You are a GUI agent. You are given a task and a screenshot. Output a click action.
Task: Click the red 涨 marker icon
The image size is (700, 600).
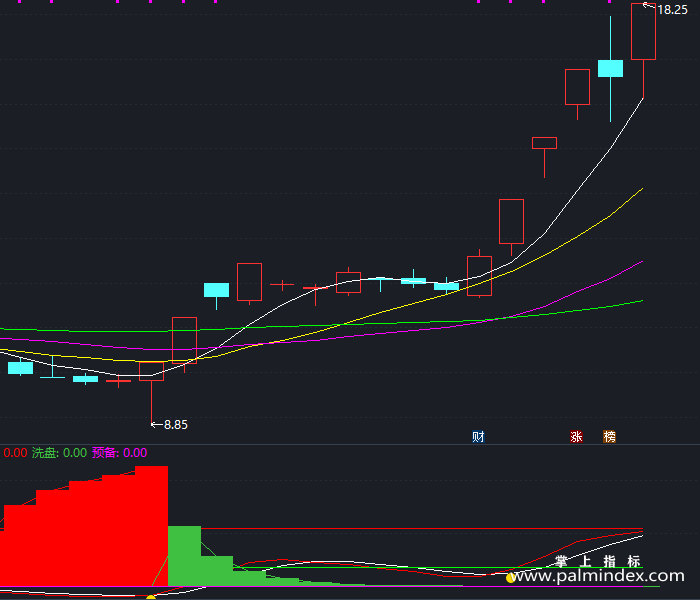[x=576, y=437]
